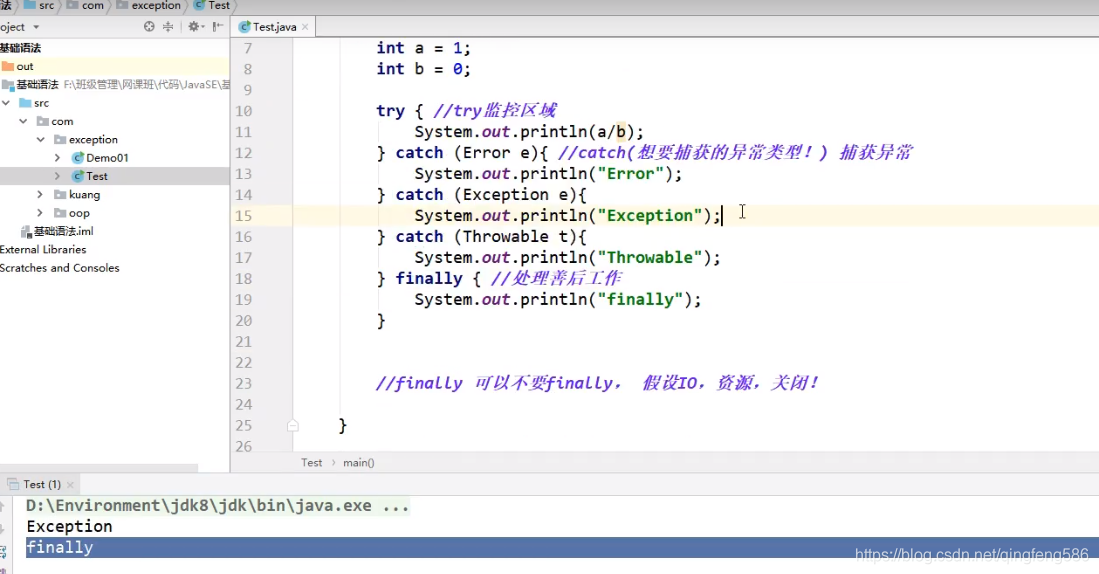
Task: Click the '//try监控区域' comment
Action: tap(494, 111)
